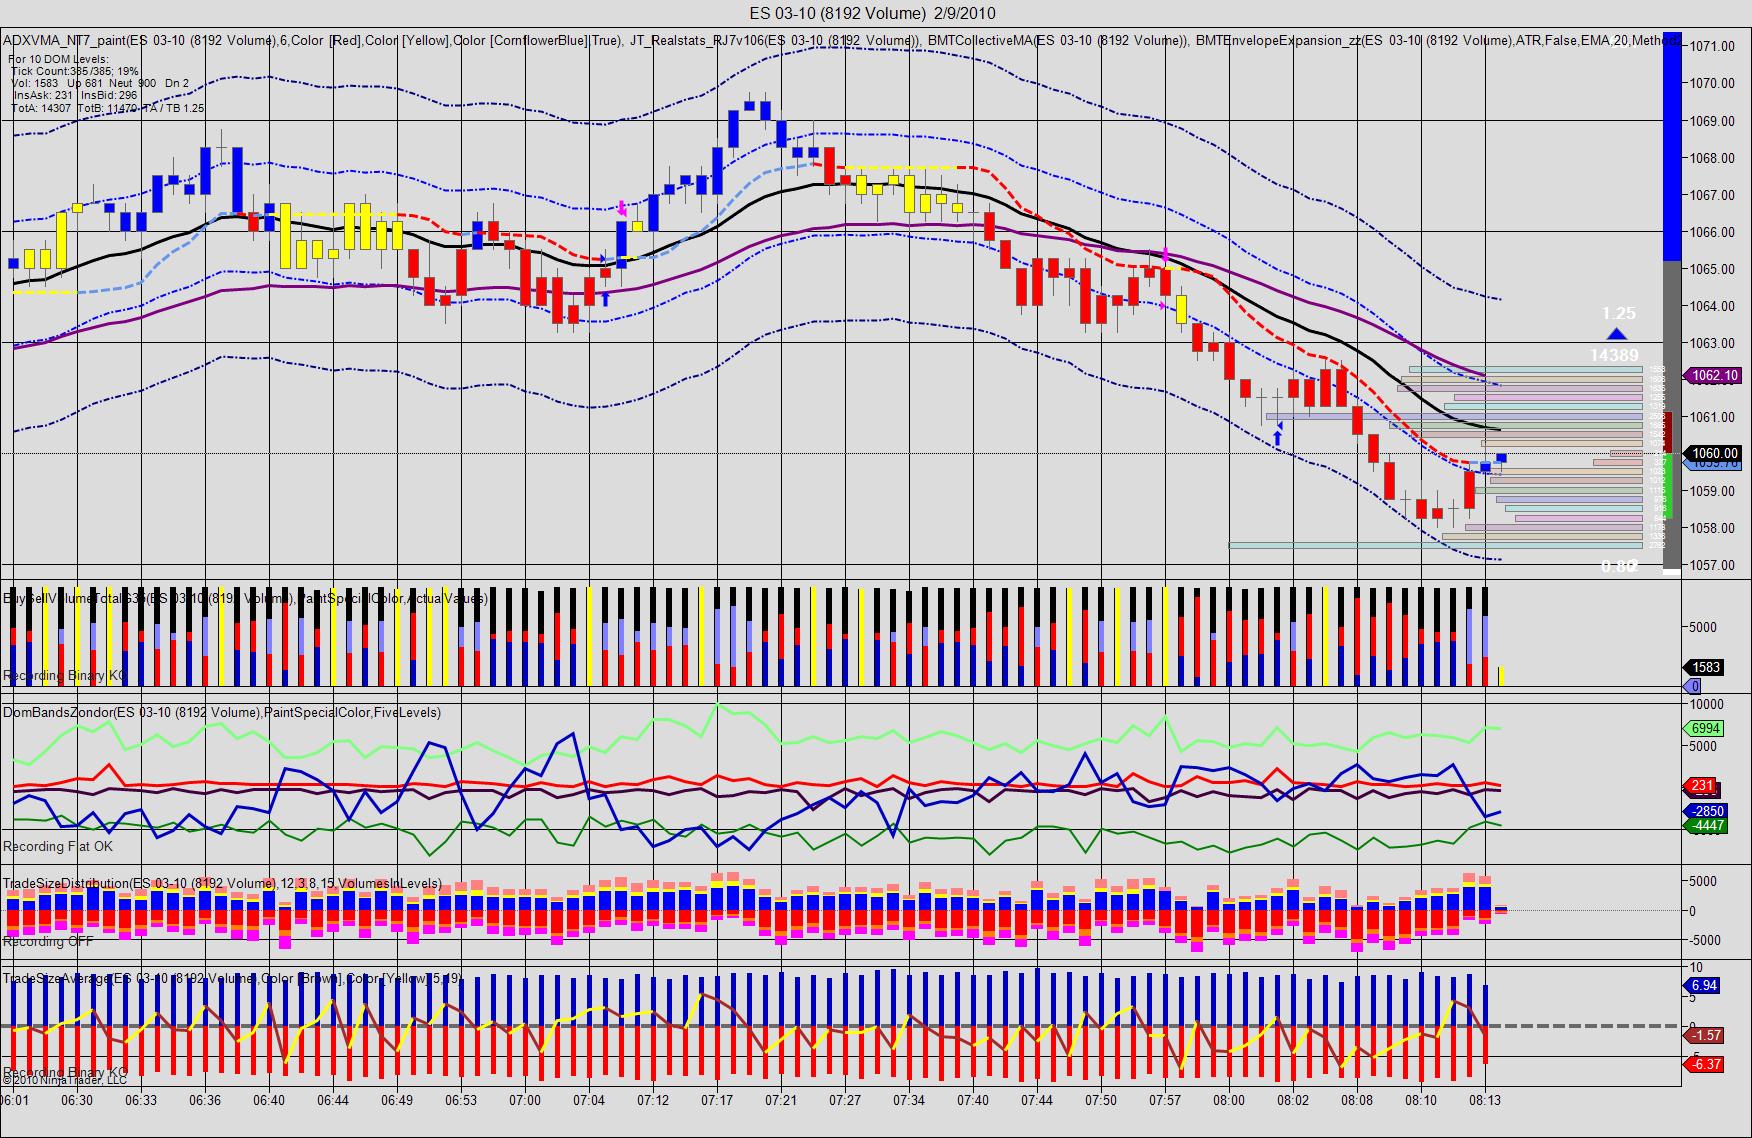
Task: Select the green 6994 DomBands marker
Action: [1704, 728]
